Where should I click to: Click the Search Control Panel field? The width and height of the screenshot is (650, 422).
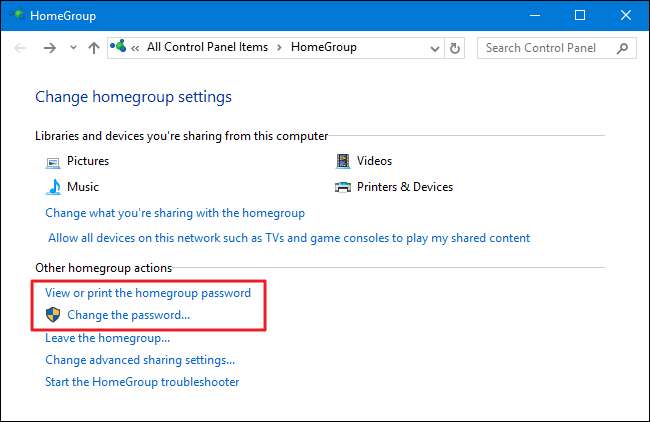pos(546,47)
